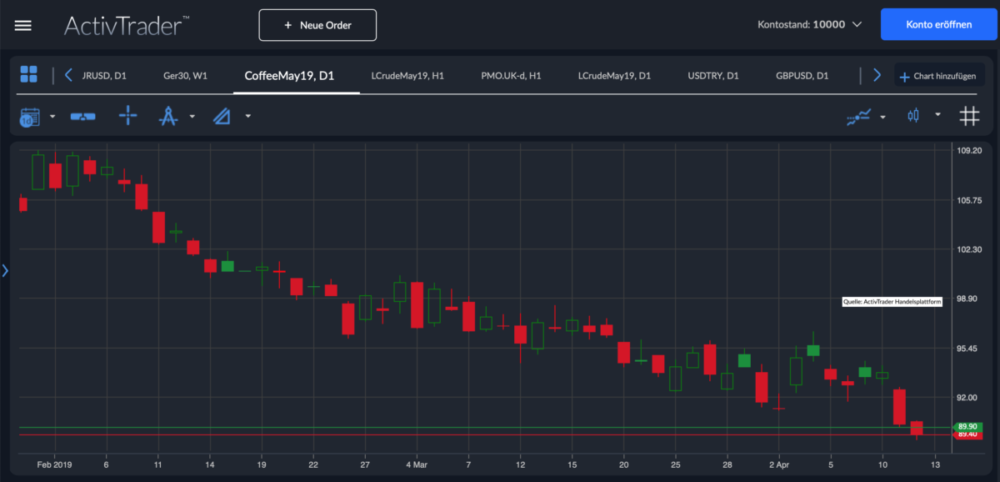Viewport: 1000px width, 482px height.
Task: Show further chart tabs with the right arrow
Action: pyautogui.click(x=877, y=75)
